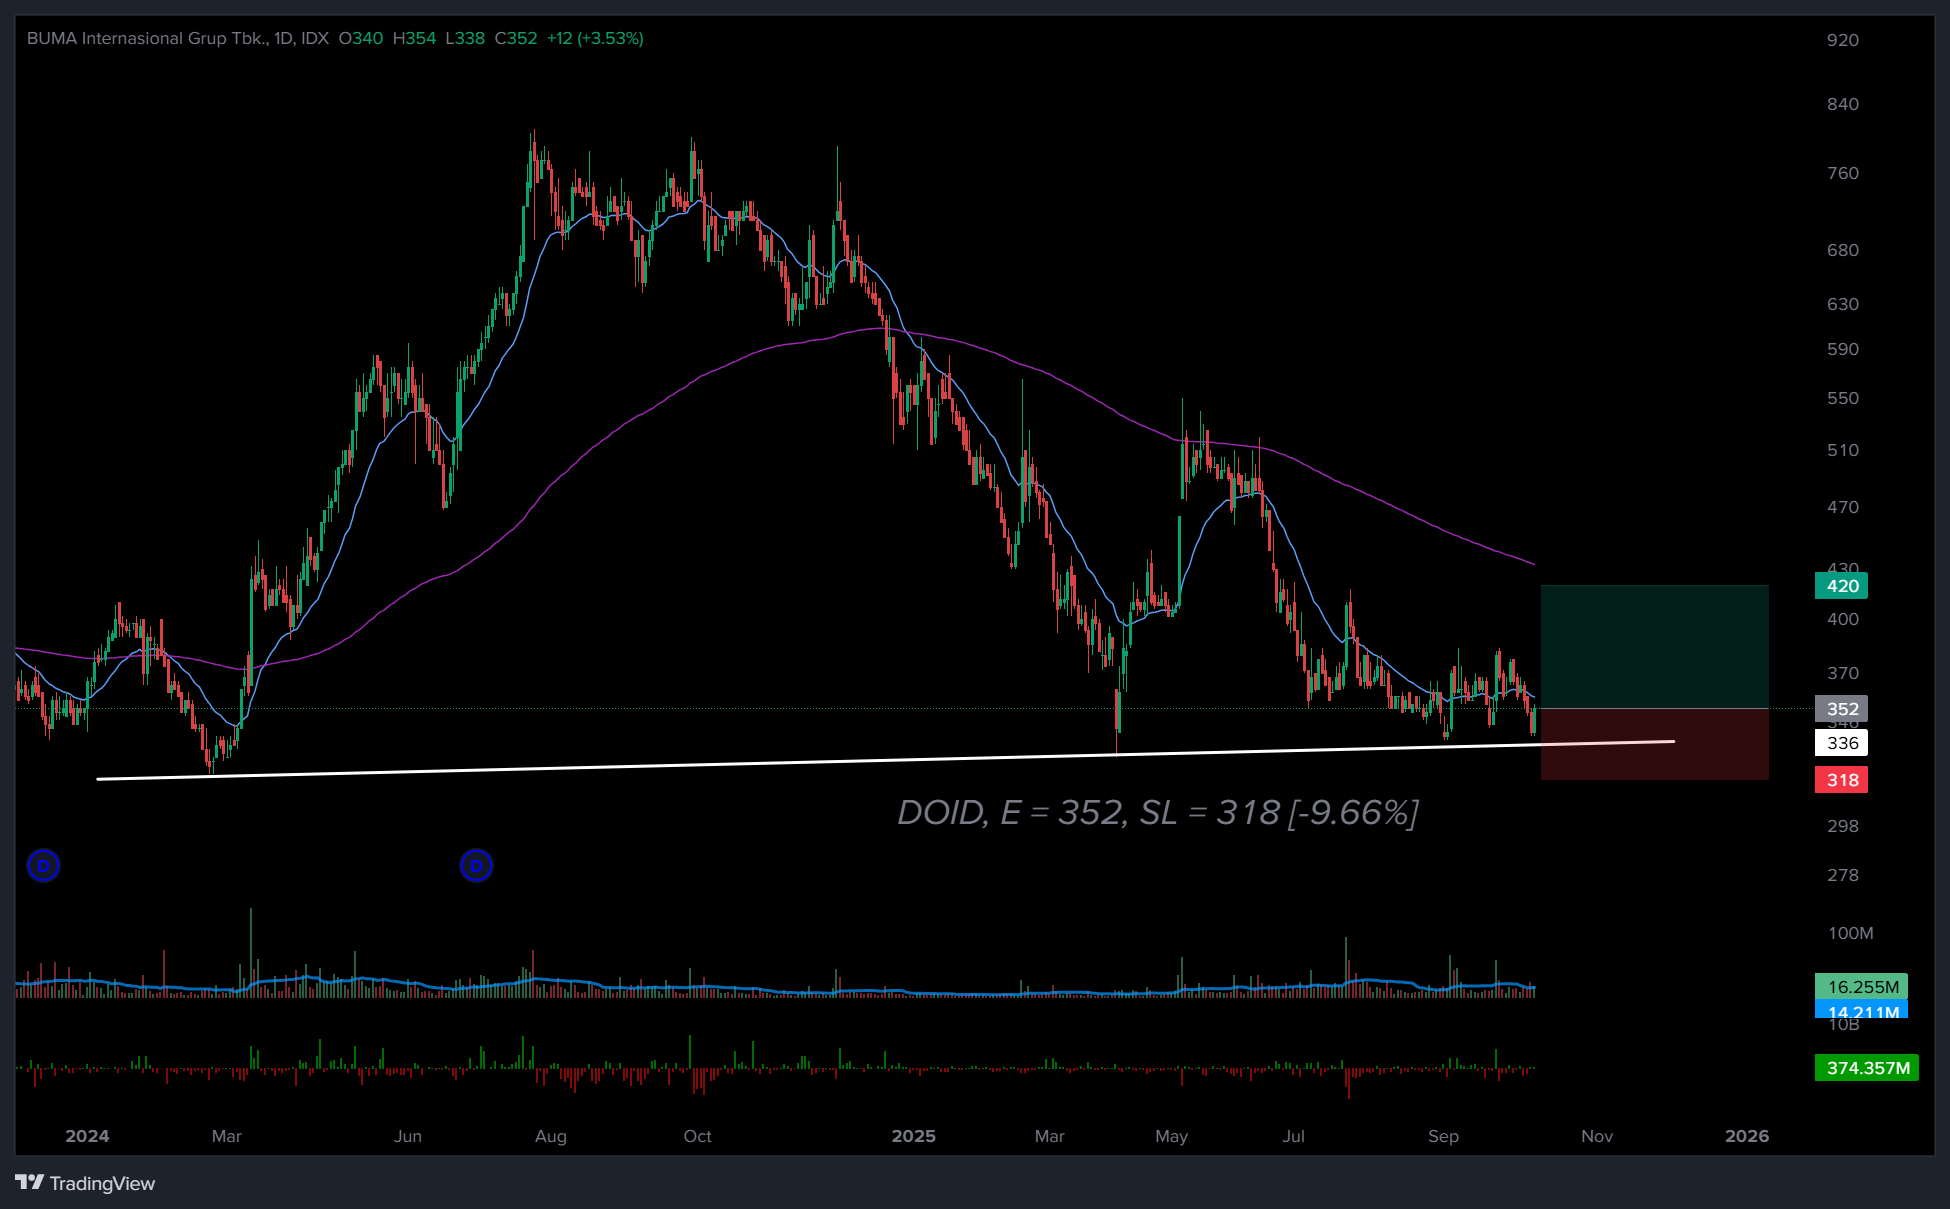Screen dimensions: 1950x1209
Task: Click the white 336 trendline price label
Action: pyautogui.click(x=1841, y=743)
